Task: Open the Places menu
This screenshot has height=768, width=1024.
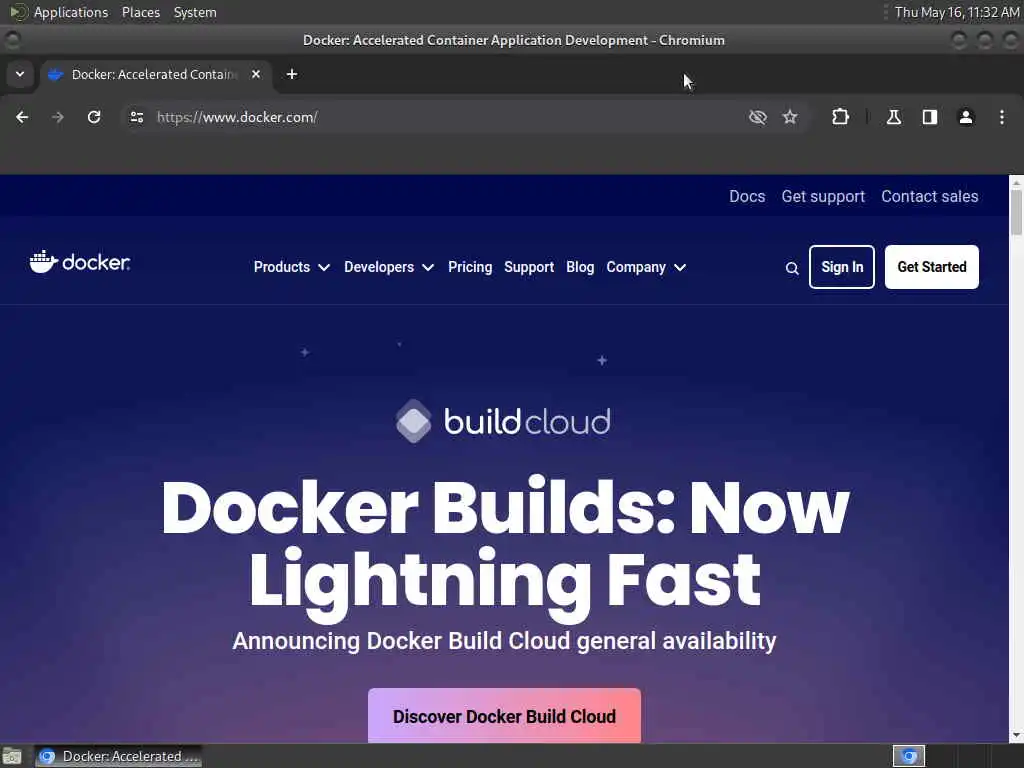Action: tap(141, 12)
